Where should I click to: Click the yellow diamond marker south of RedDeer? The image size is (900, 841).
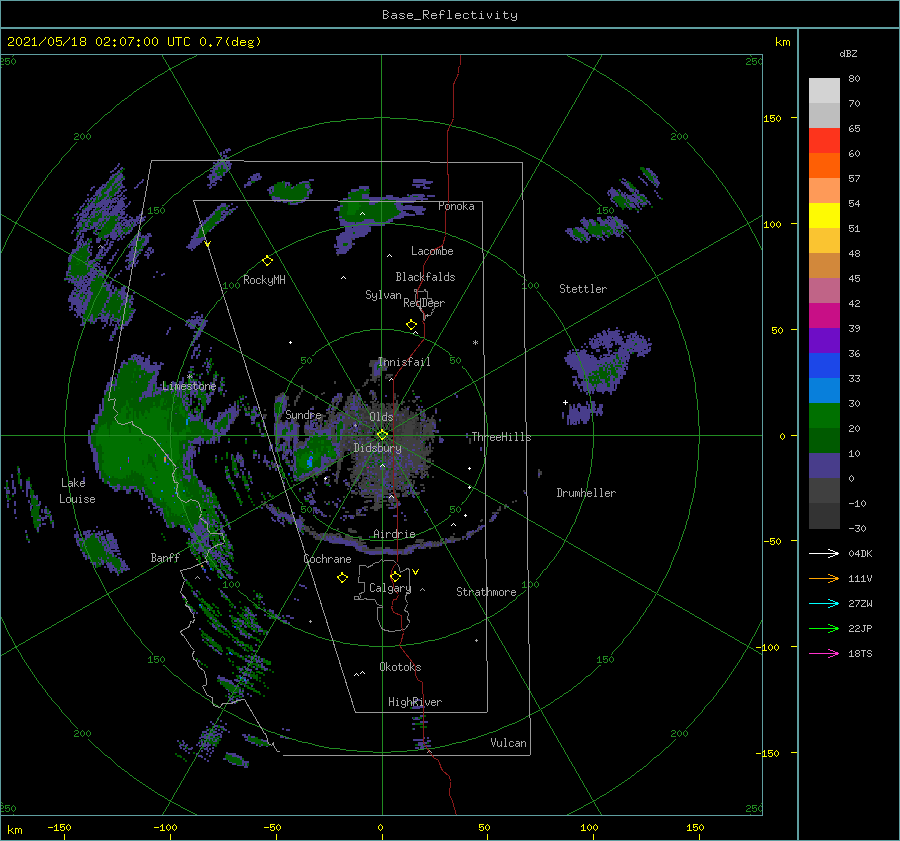[x=411, y=325]
